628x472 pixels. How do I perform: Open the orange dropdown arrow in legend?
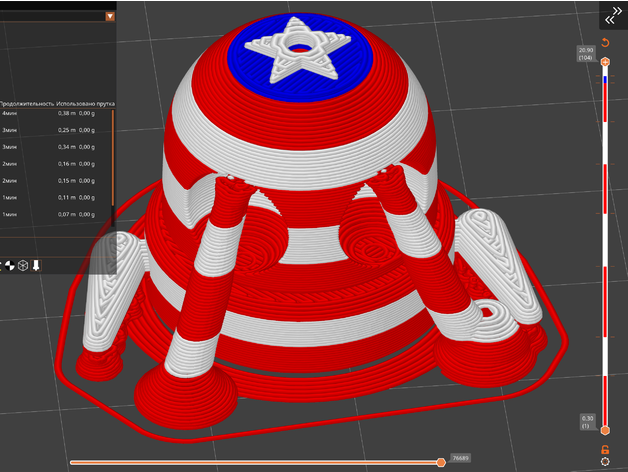coord(109,16)
